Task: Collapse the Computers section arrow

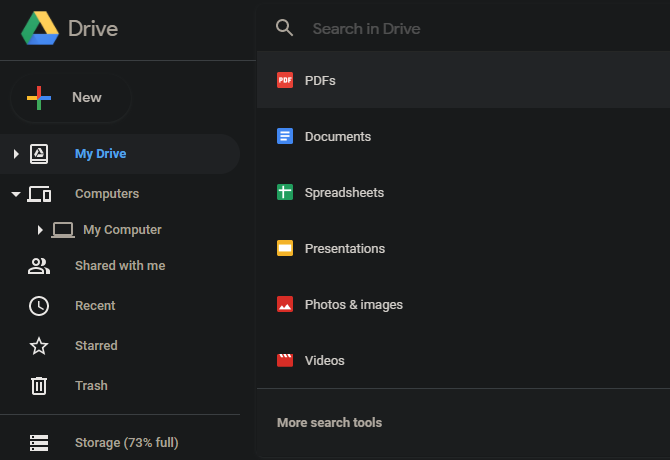Action: click(x=16, y=194)
